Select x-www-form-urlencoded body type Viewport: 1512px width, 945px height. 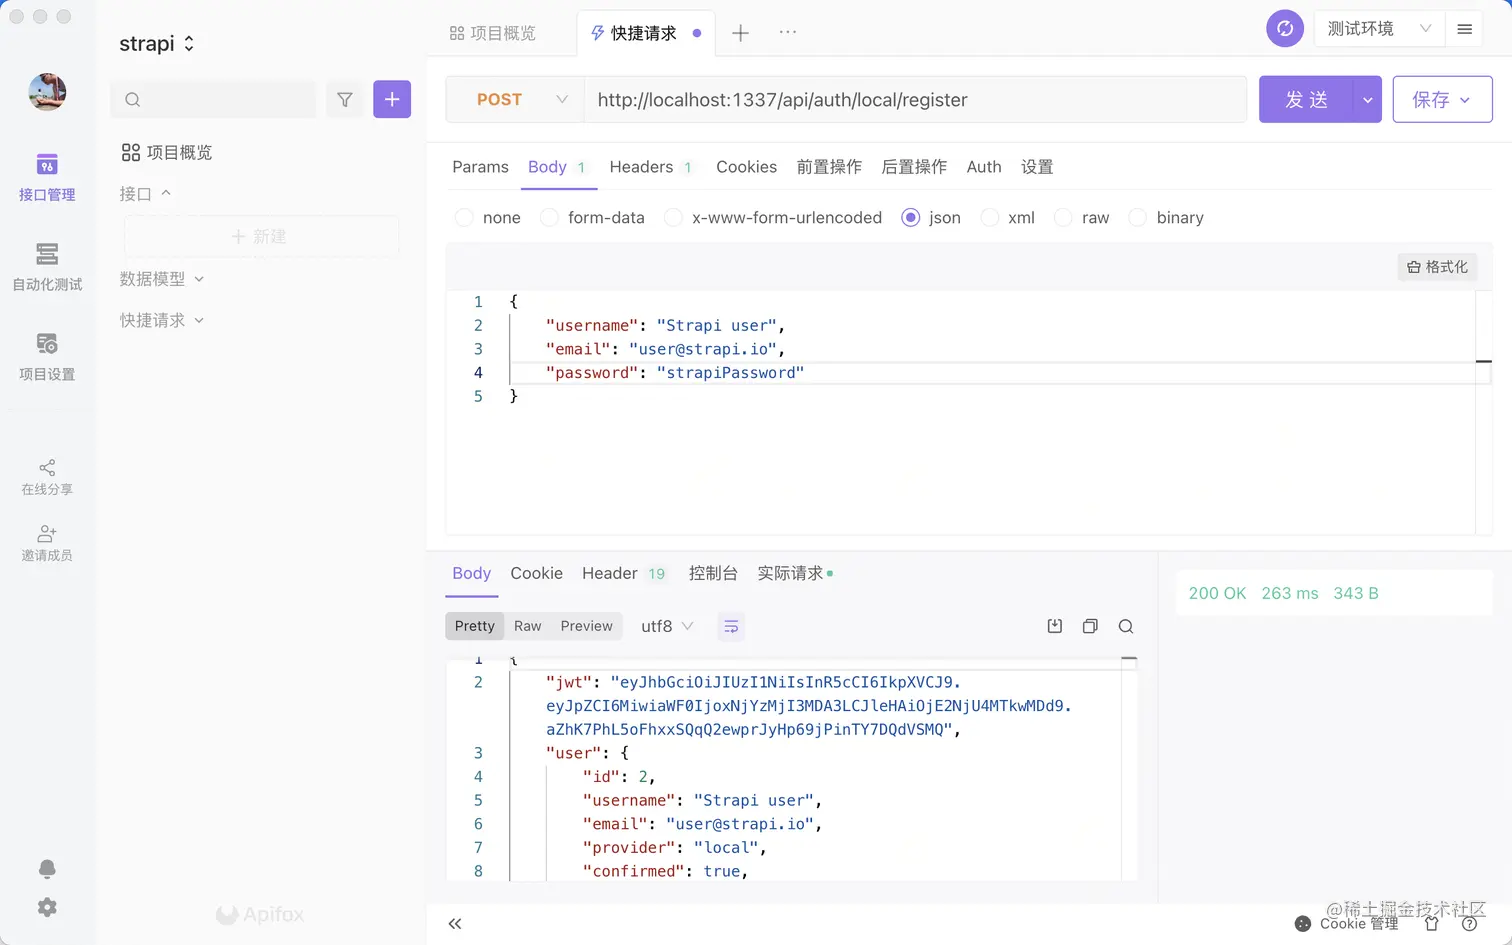point(773,217)
